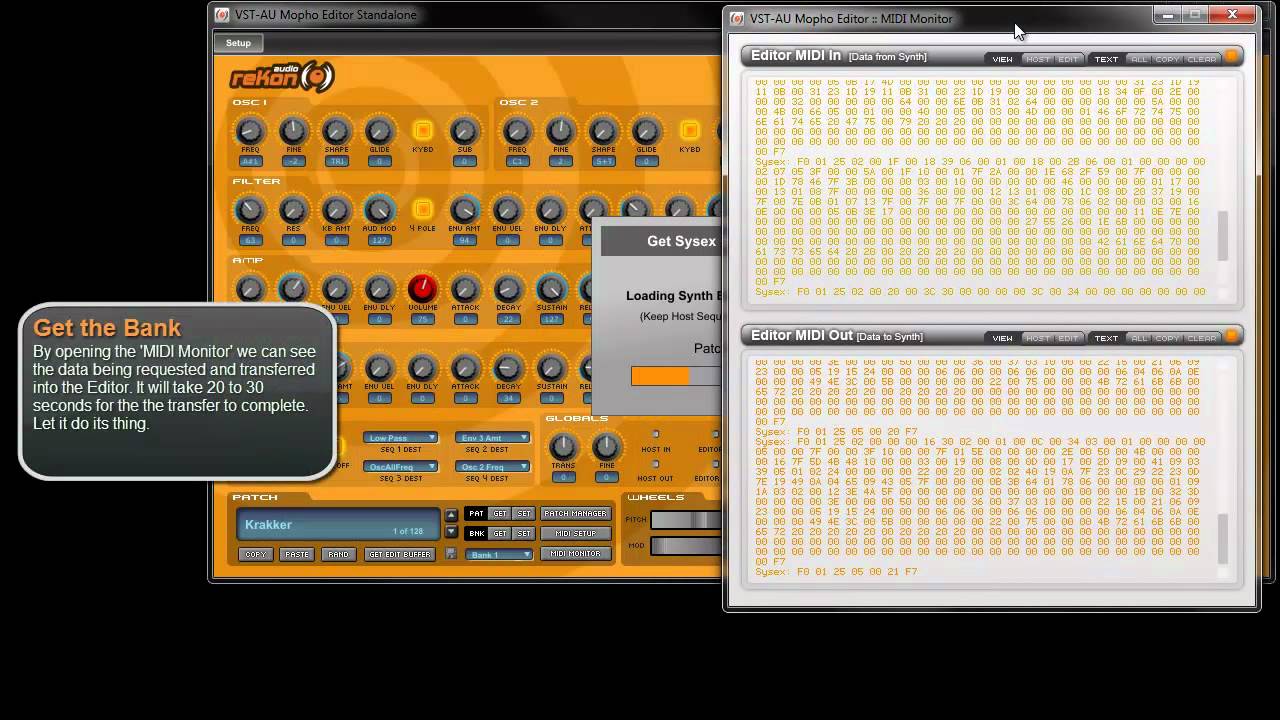Click the OSC 2 FINE knob
Viewport: 1280px width, 720px height.
560,131
